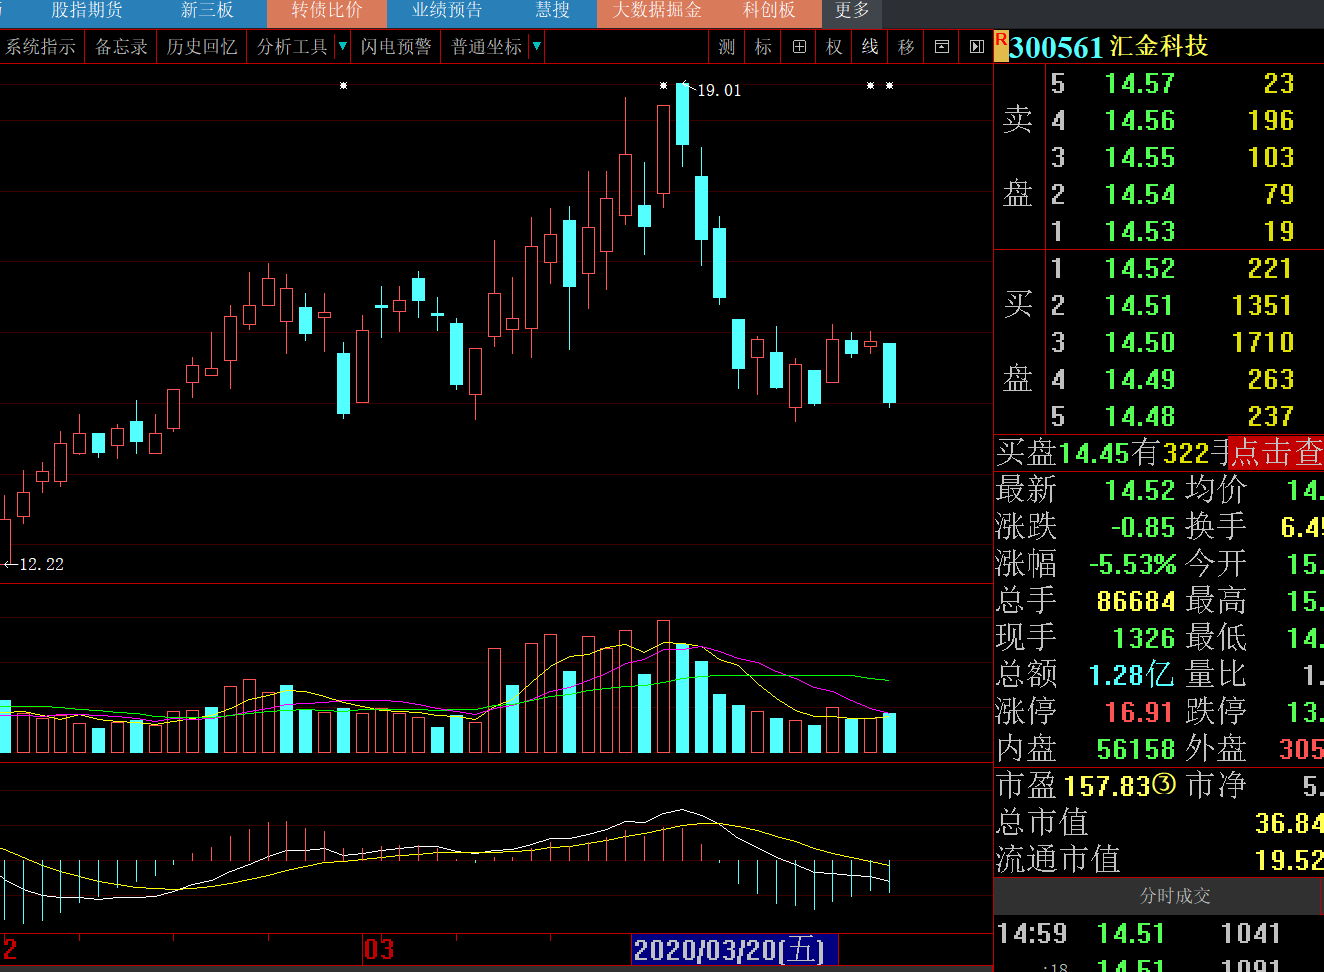Click the 涨幅 value -5.53%
1324x972 pixels.
tap(1132, 564)
